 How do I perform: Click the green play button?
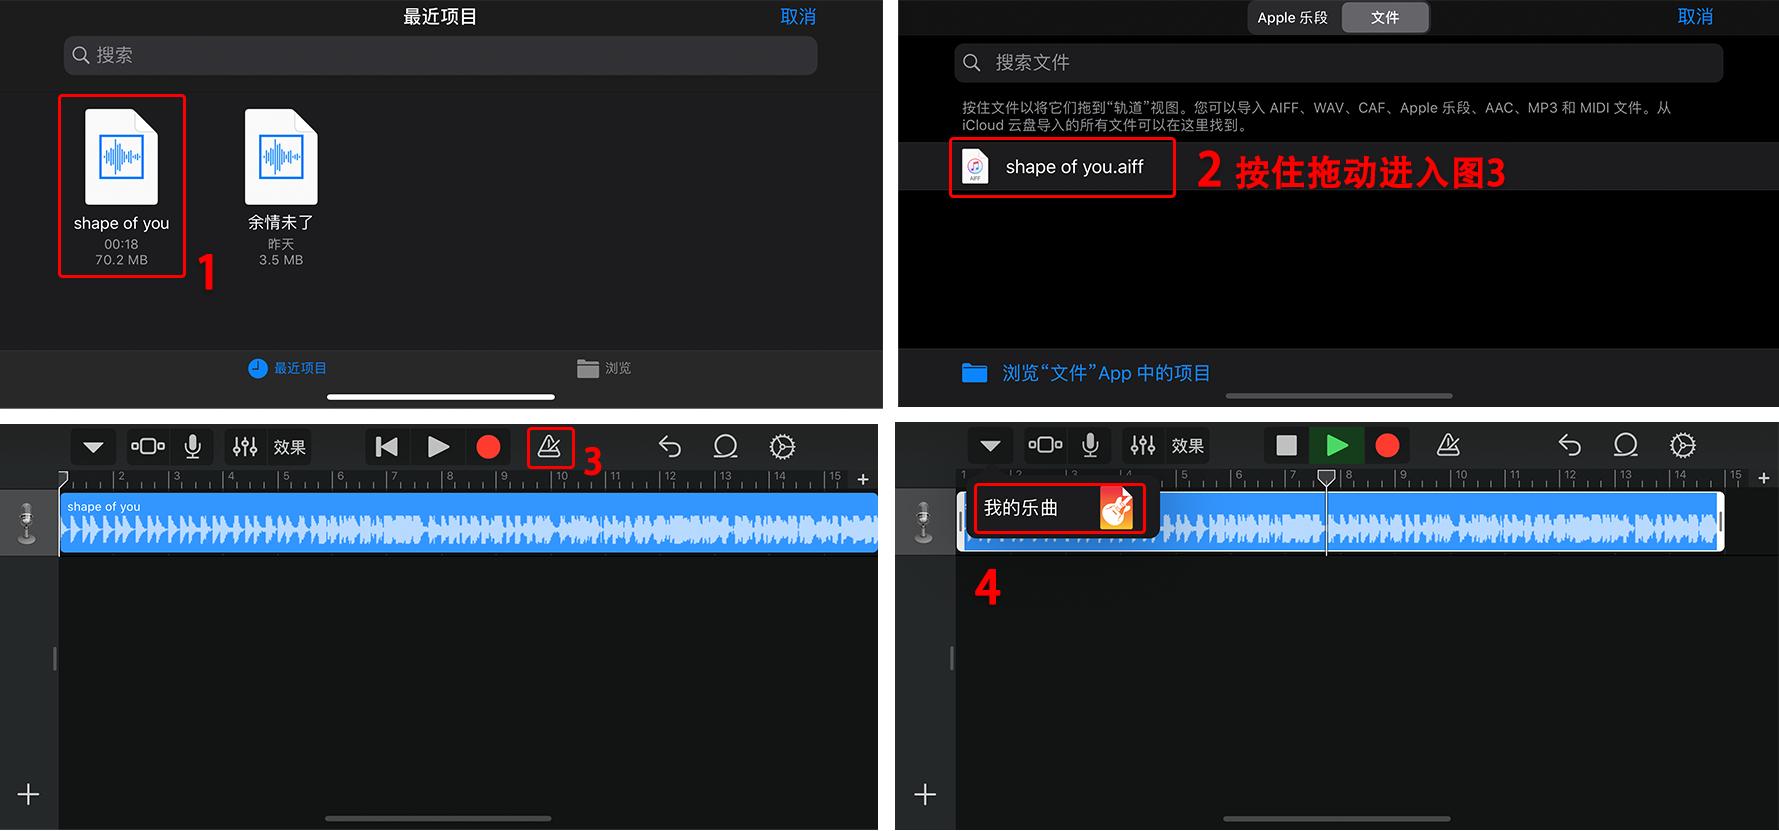pyautogui.click(x=1336, y=445)
